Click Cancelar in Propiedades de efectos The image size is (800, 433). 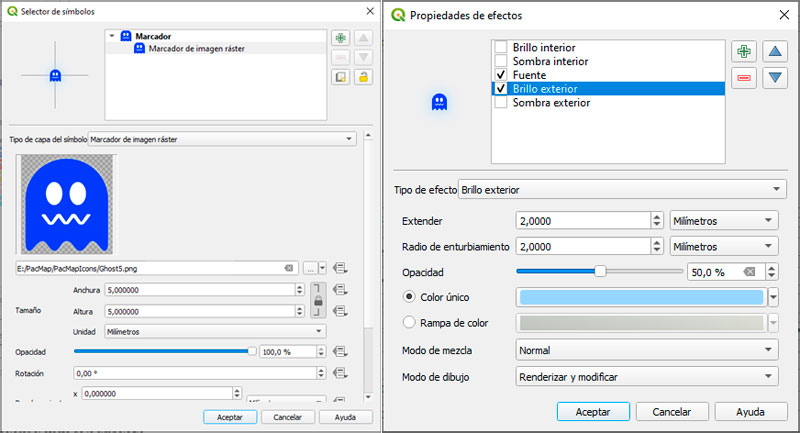[x=671, y=412]
